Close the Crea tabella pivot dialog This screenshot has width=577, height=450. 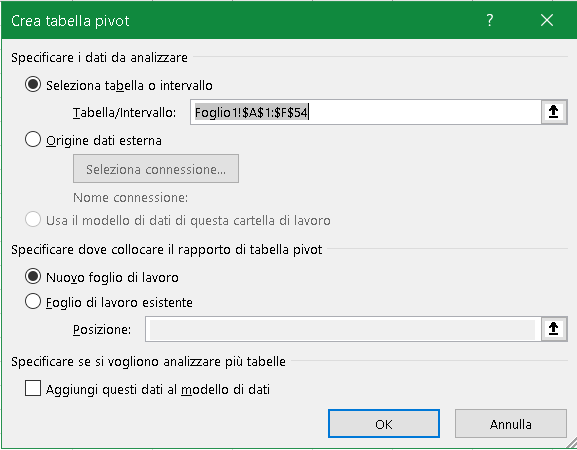point(547,20)
